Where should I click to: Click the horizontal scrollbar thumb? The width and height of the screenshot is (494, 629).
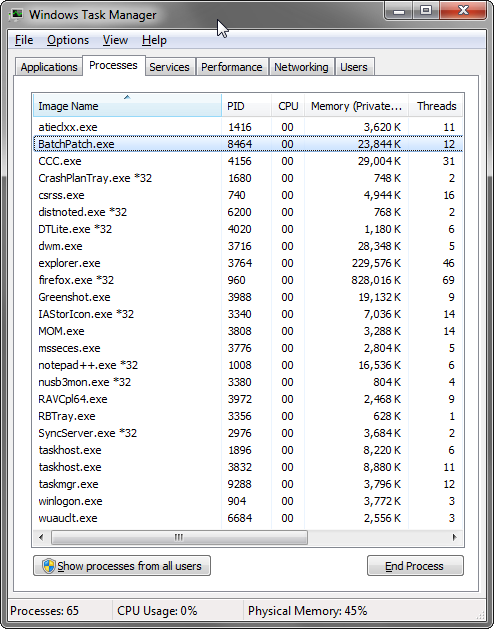(x=179, y=537)
